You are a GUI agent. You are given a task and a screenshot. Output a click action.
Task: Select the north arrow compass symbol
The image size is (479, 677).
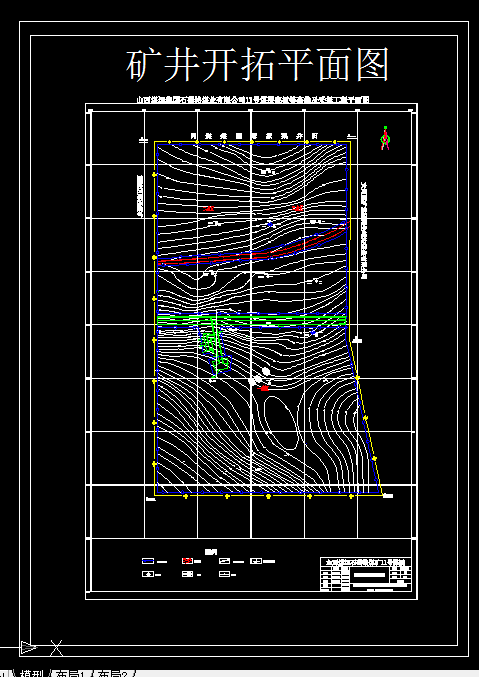pyautogui.click(x=385, y=138)
